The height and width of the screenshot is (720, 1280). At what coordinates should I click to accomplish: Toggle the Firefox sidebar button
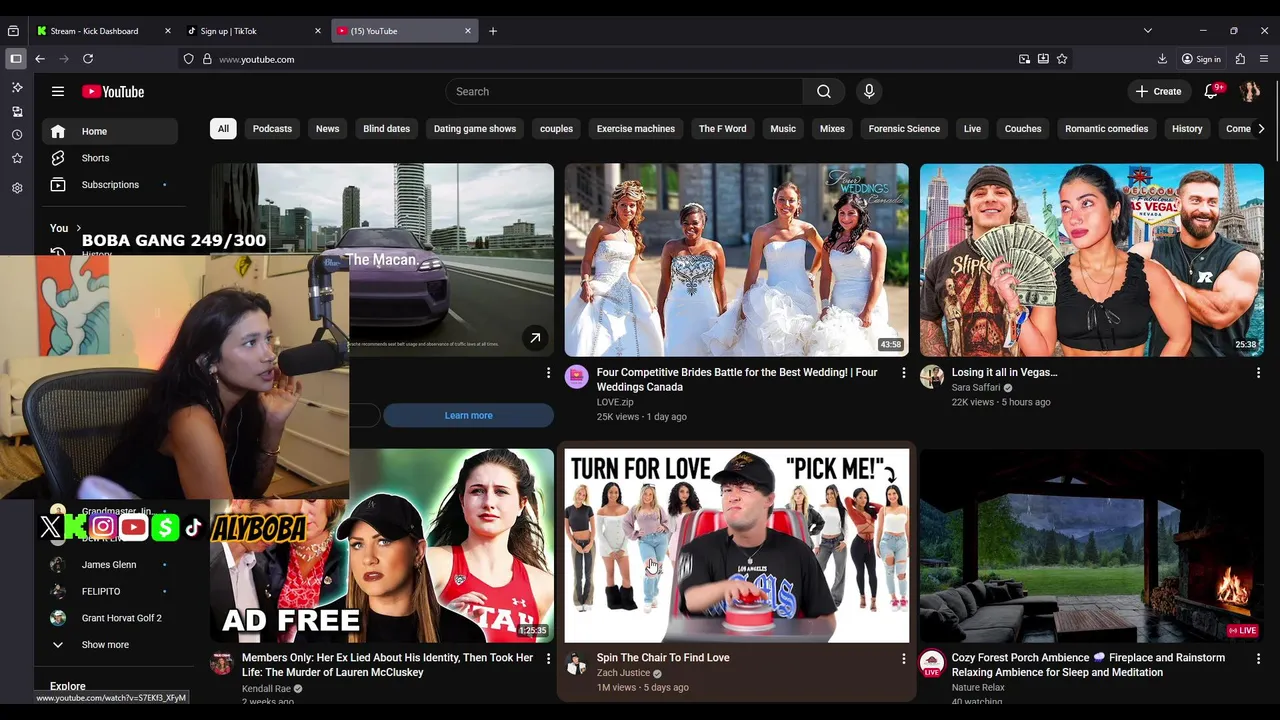coord(16,59)
